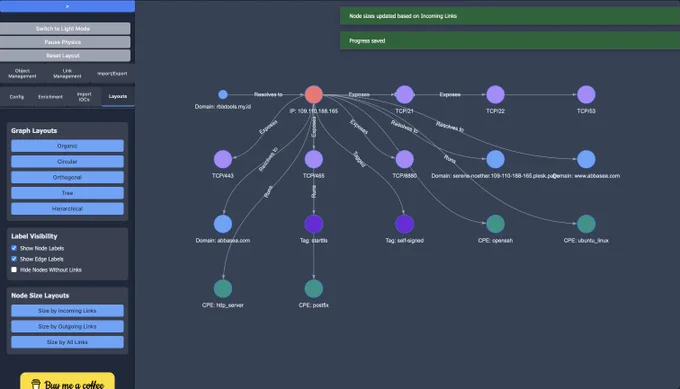Image resolution: width=680 pixels, height=389 pixels.
Task: Select the serene-noether plesk domain node
Action: click(495, 159)
